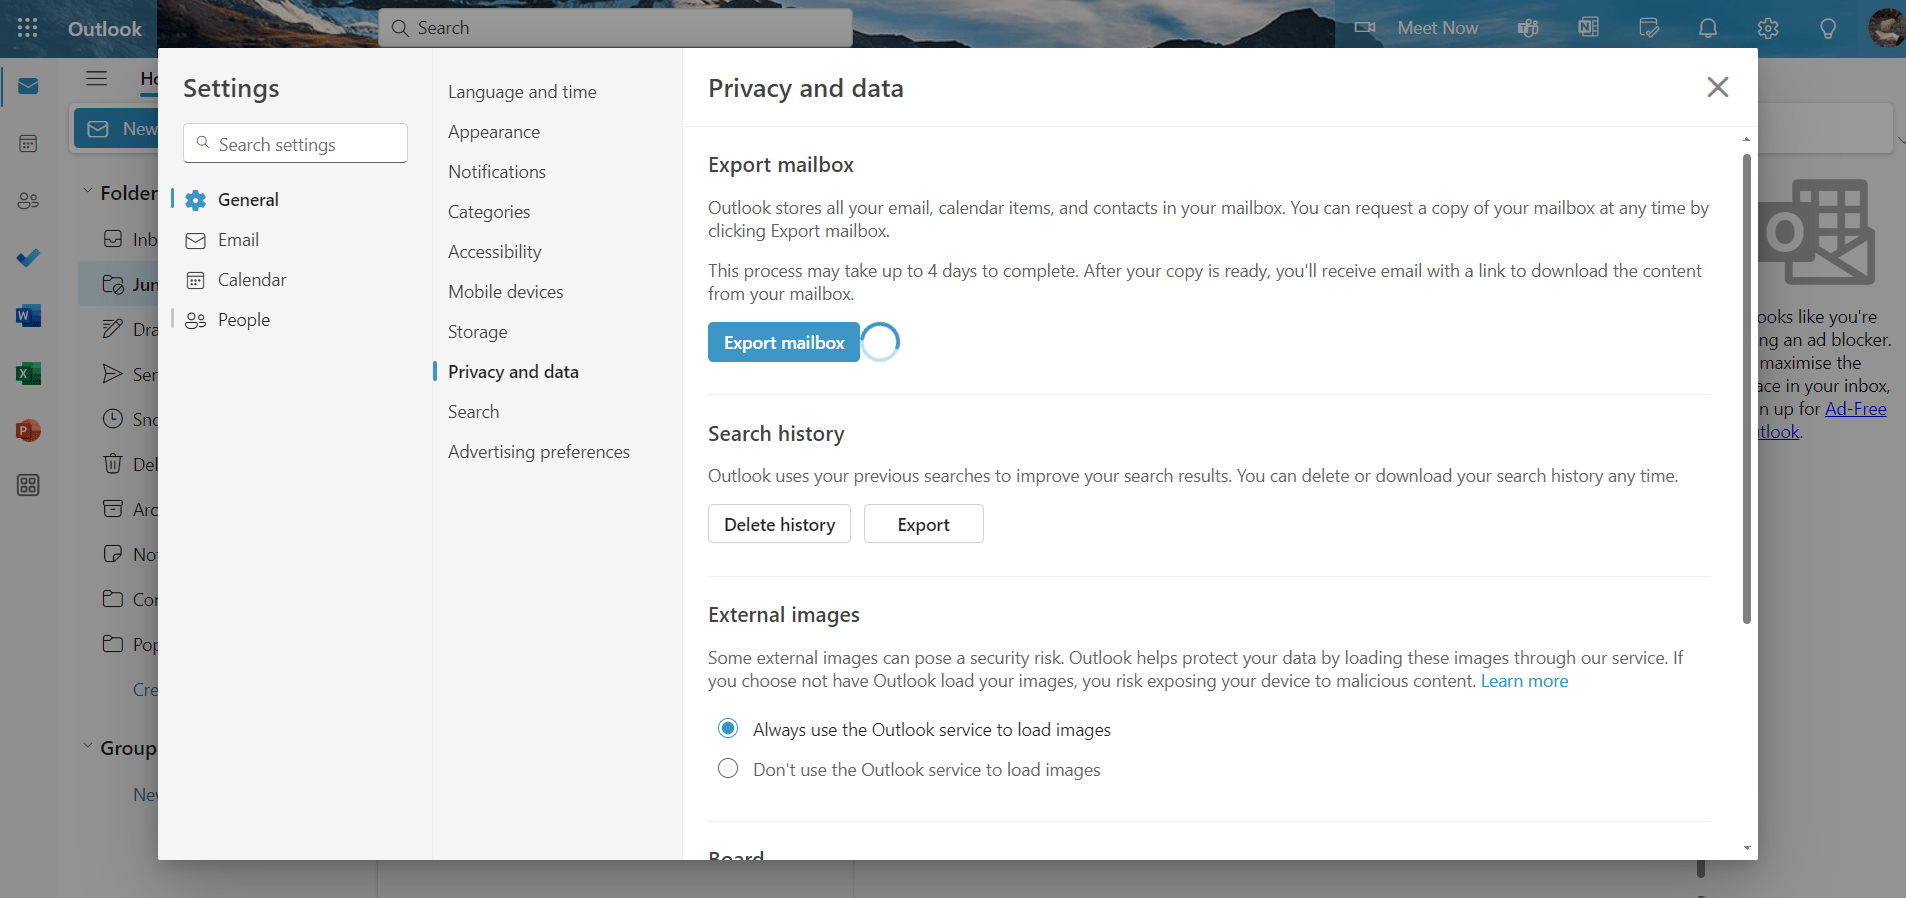Open the notifications bell icon
Screen dimensions: 1906x898
coord(1708,28)
